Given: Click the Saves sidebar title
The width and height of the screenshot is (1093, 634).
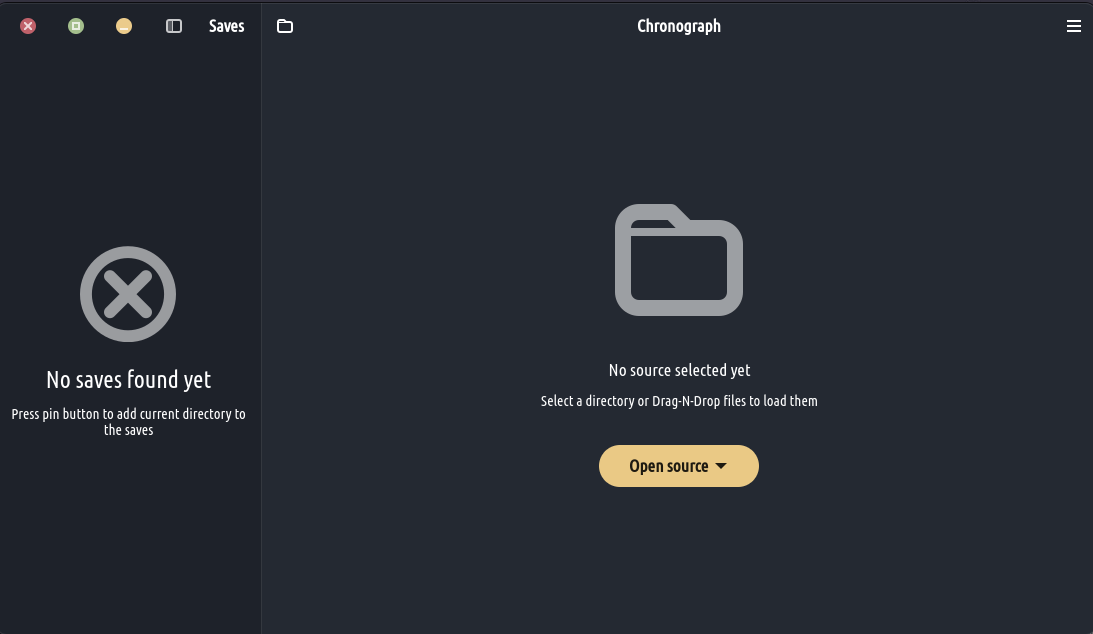Looking at the screenshot, I should [226, 26].
